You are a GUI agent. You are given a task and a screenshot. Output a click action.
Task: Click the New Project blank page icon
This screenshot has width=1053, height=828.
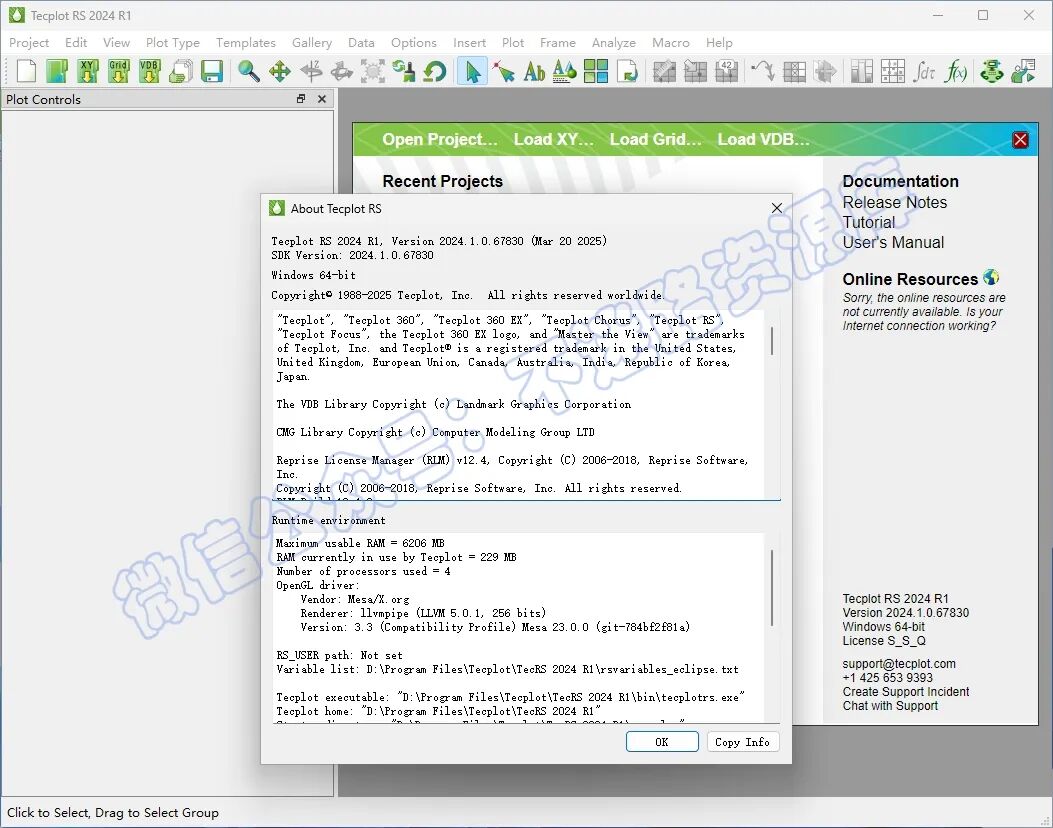tap(26, 71)
